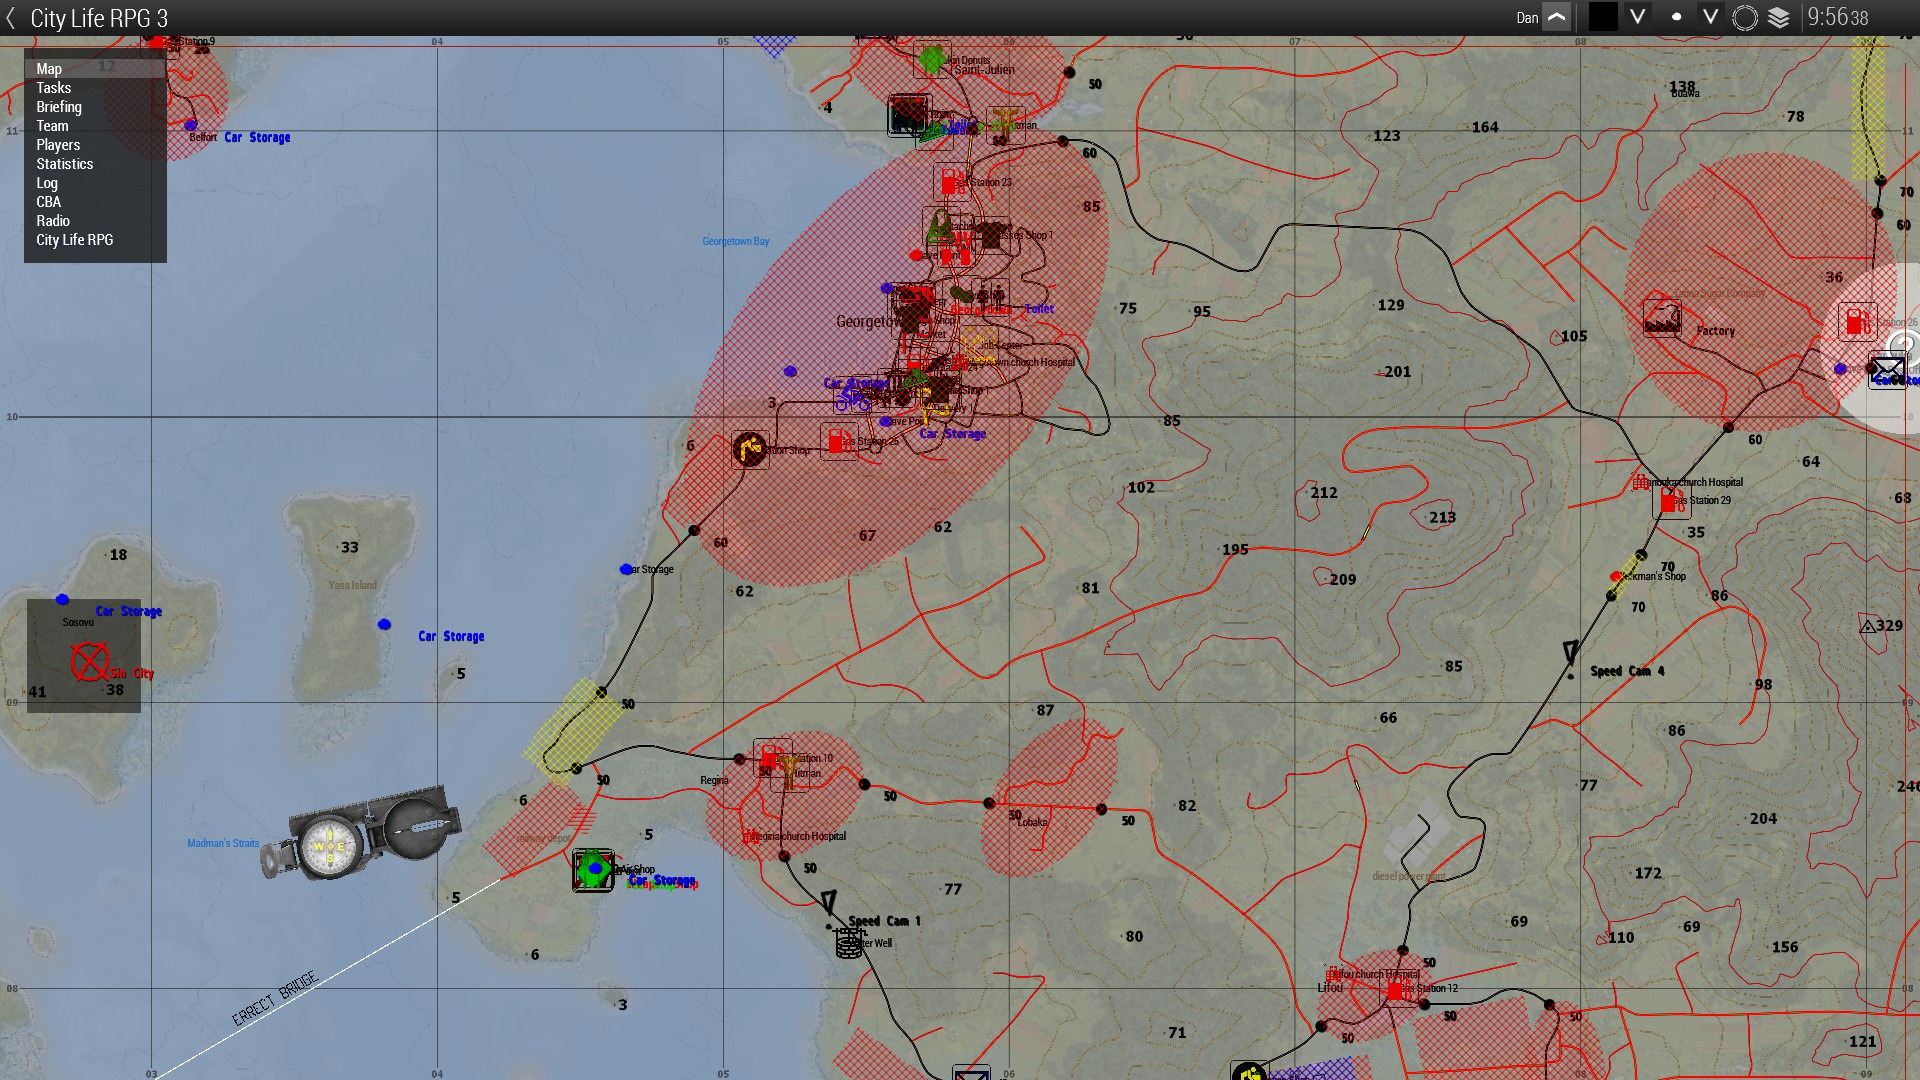This screenshot has width=1920, height=1080.
Task: Open the Tasks menu entry
Action: click(x=95, y=88)
